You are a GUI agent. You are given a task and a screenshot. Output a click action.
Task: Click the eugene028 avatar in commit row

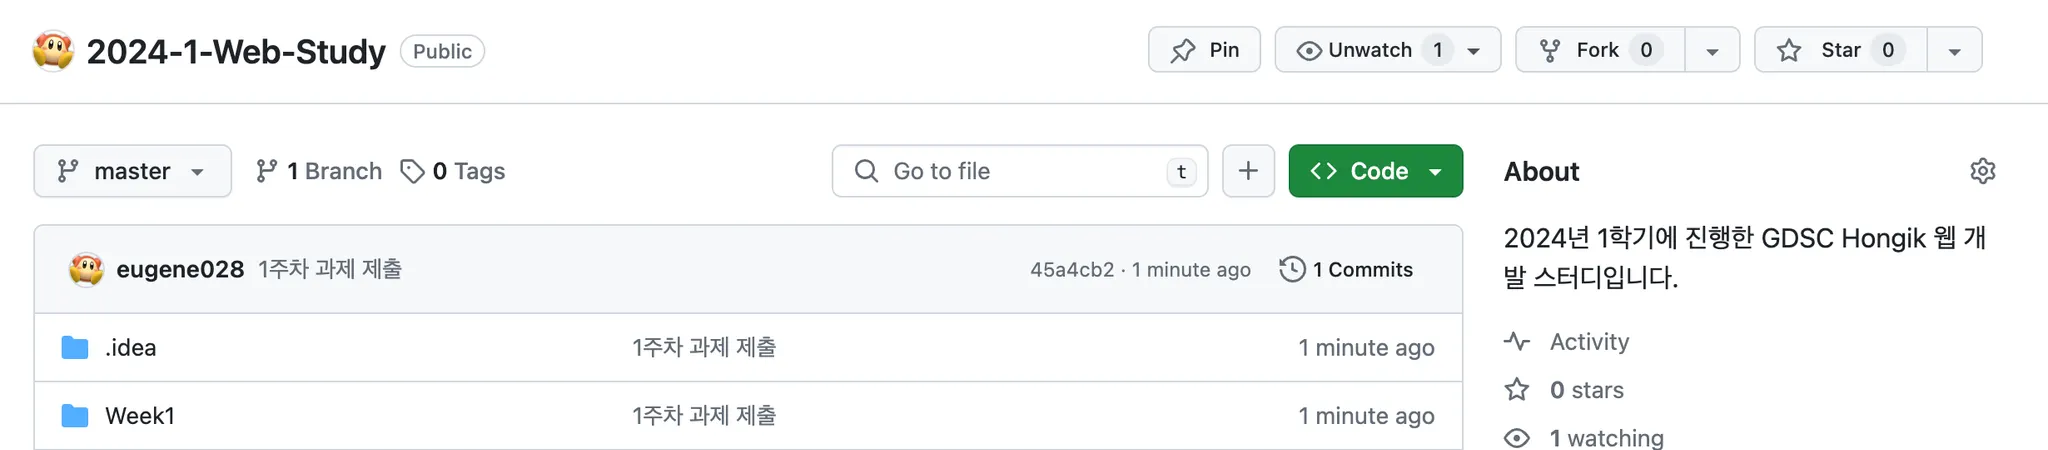[86, 269]
